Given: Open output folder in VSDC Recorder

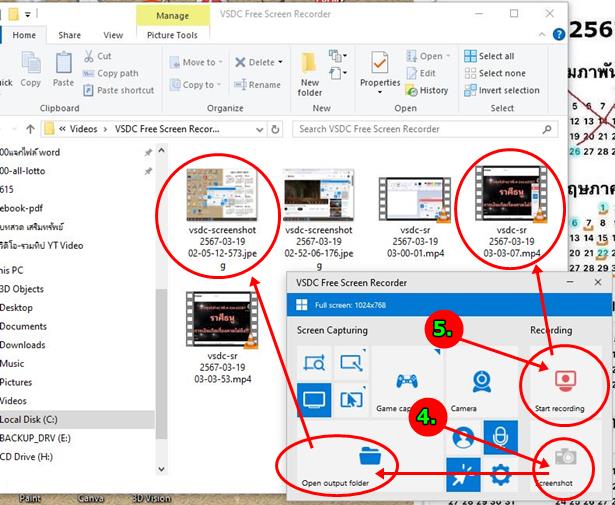Looking at the screenshot, I should point(369,456).
